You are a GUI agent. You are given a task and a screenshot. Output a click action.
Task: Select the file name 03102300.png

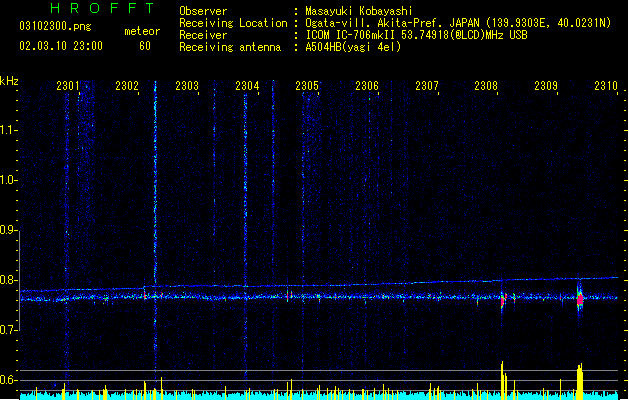point(55,26)
